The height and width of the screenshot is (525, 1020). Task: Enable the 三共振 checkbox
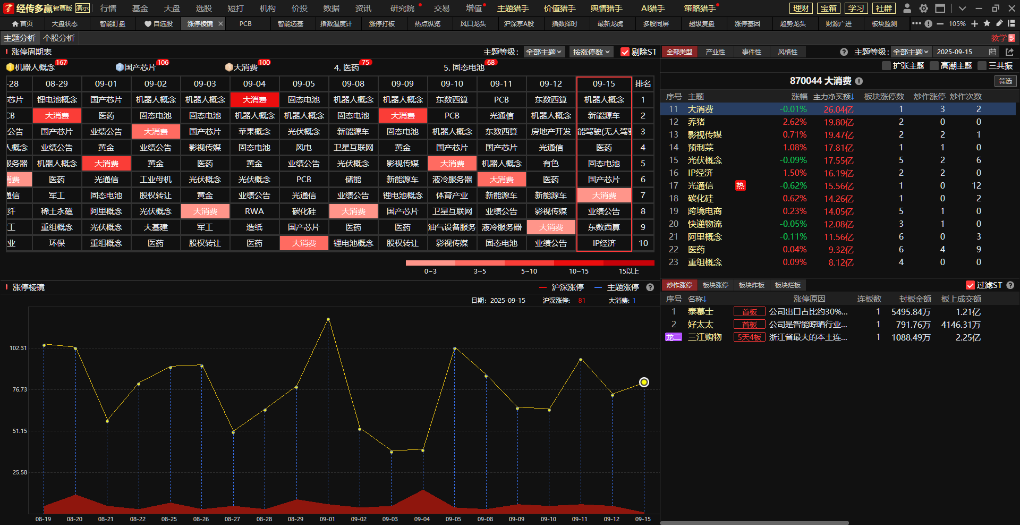pyautogui.click(x=982, y=65)
